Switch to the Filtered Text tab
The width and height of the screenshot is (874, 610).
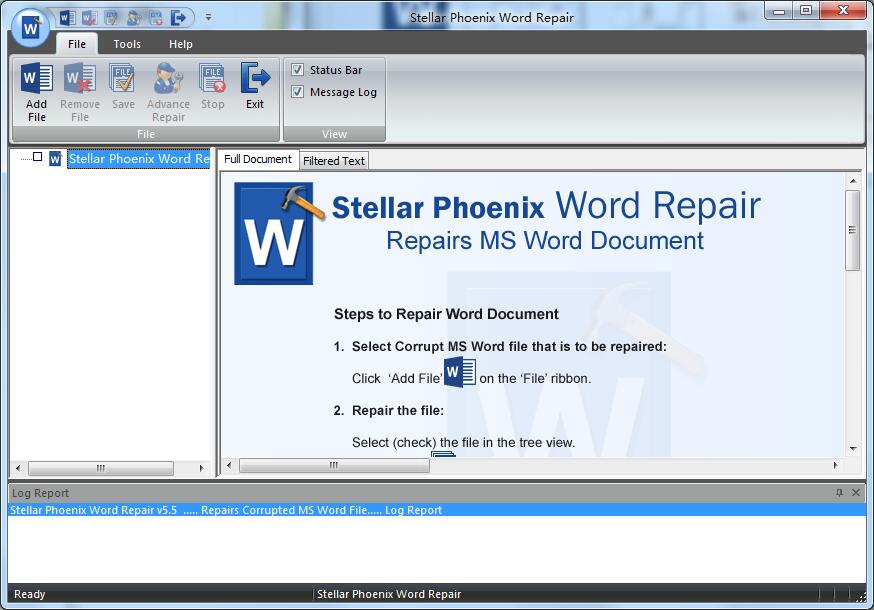pyautogui.click(x=334, y=161)
